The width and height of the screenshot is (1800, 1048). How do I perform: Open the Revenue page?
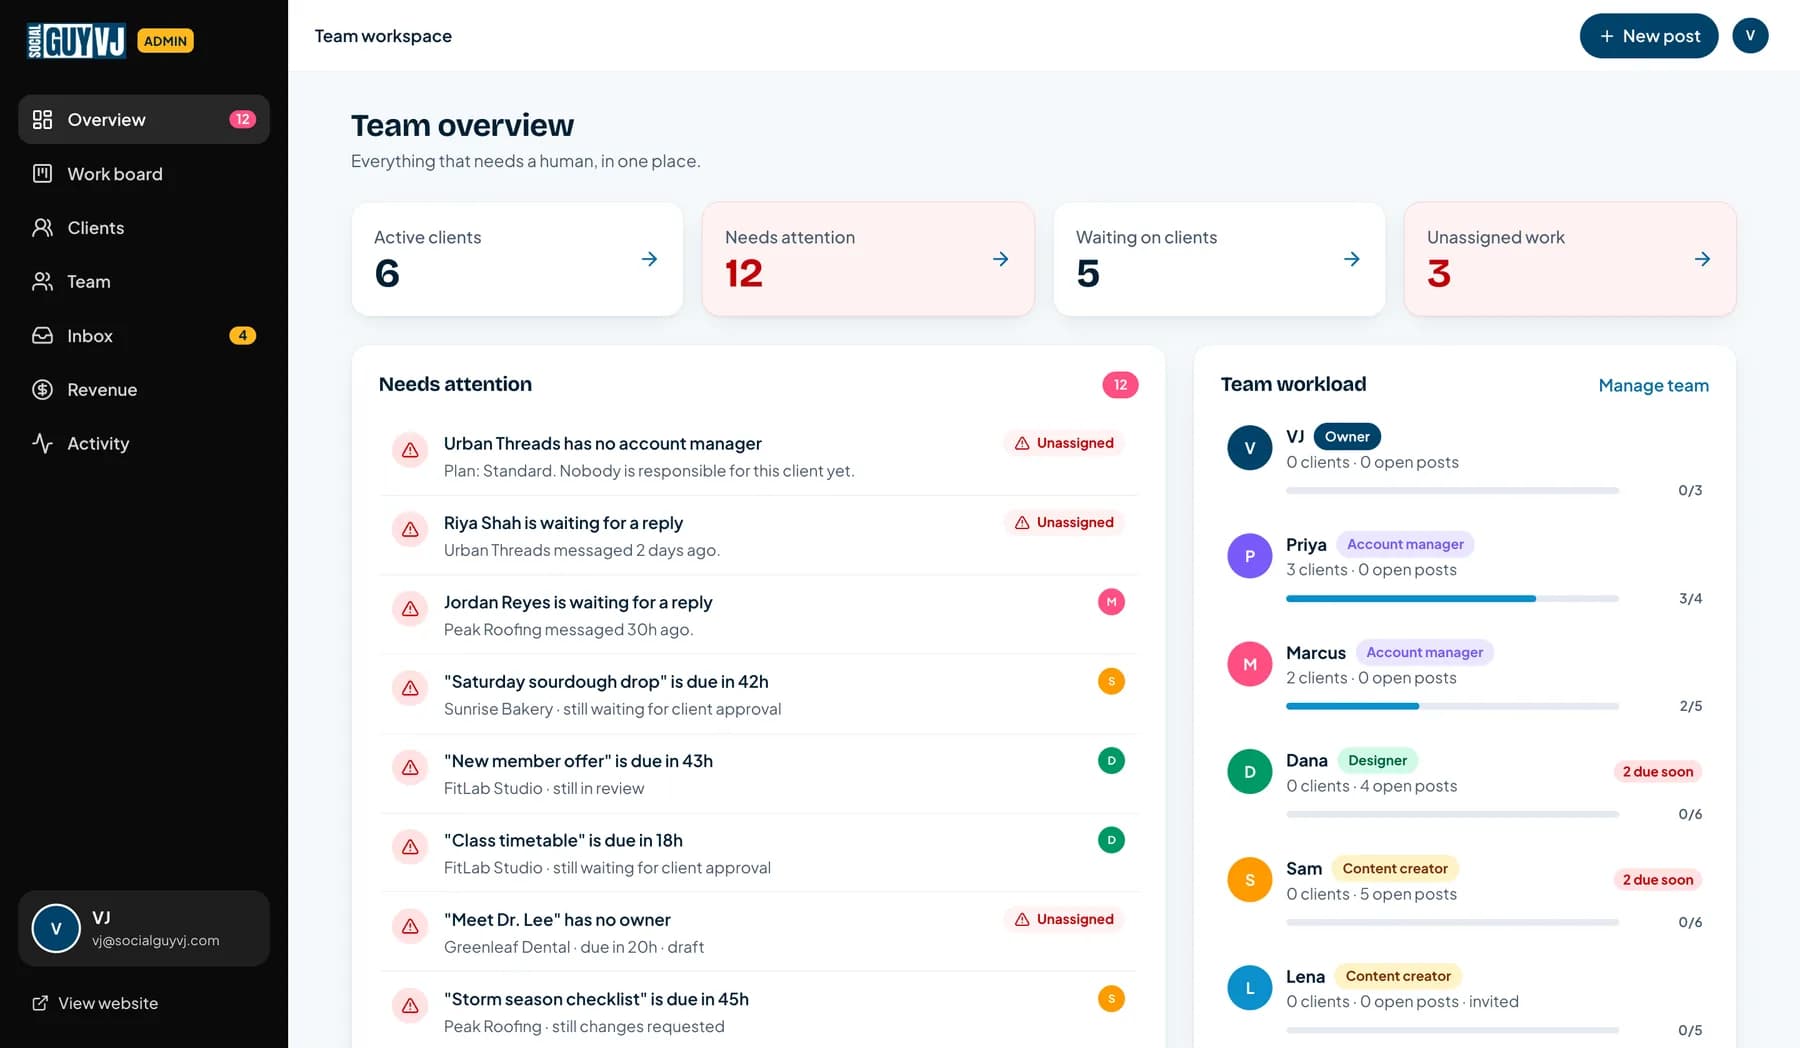click(144, 390)
